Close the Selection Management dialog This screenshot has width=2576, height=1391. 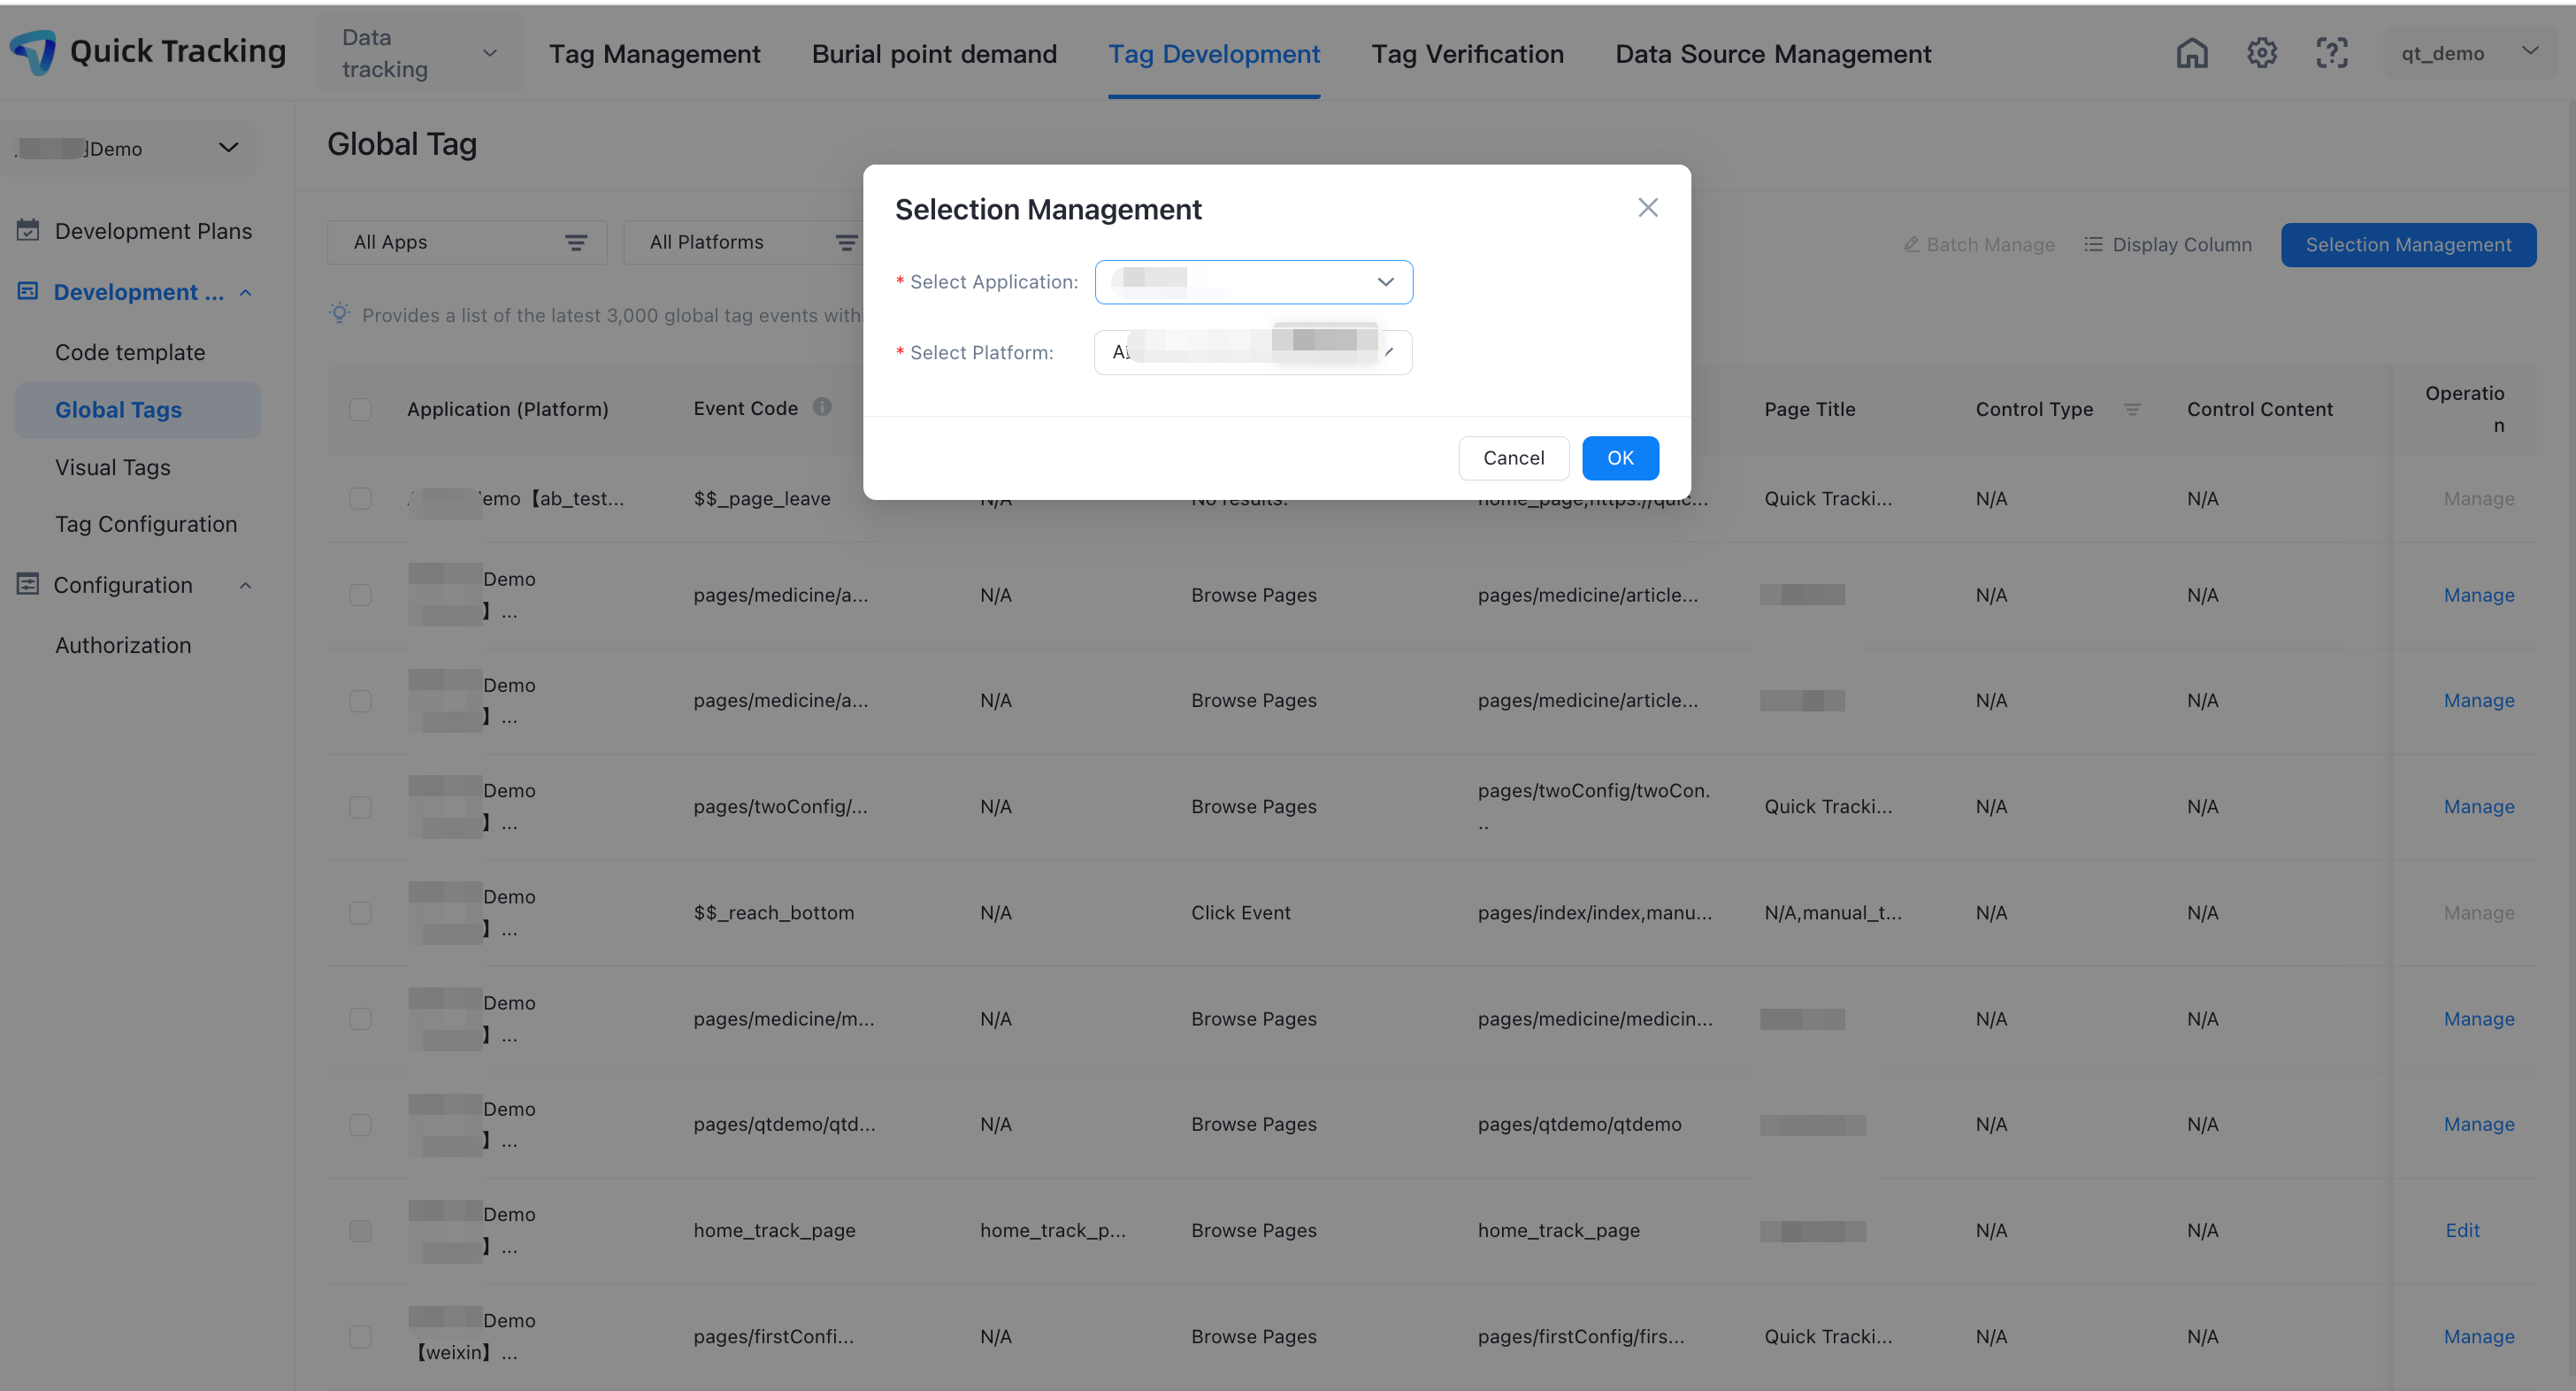pos(1647,207)
